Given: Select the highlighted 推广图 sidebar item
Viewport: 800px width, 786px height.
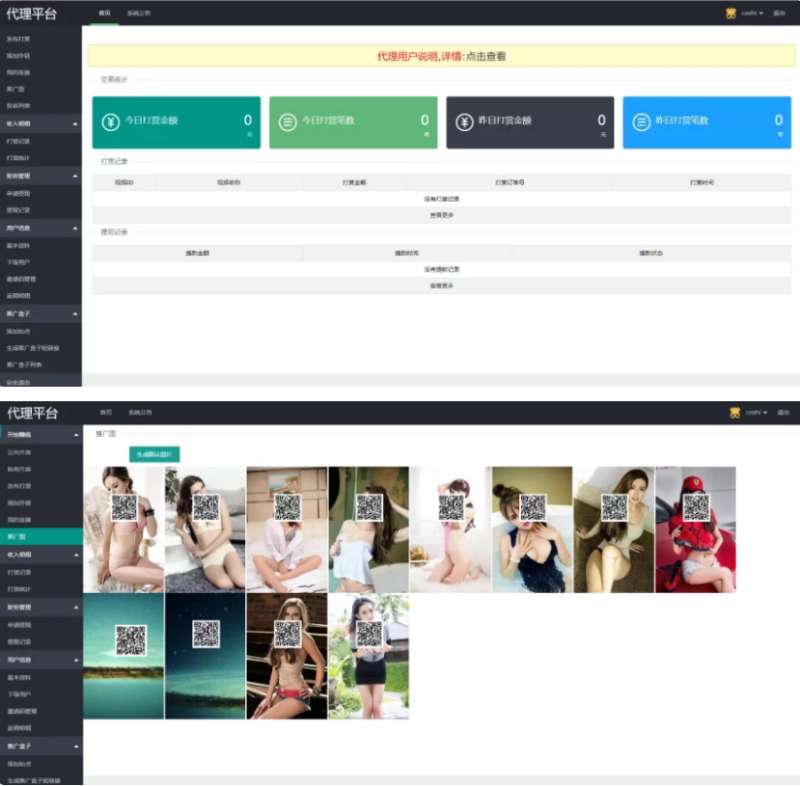Looking at the screenshot, I should [41, 537].
